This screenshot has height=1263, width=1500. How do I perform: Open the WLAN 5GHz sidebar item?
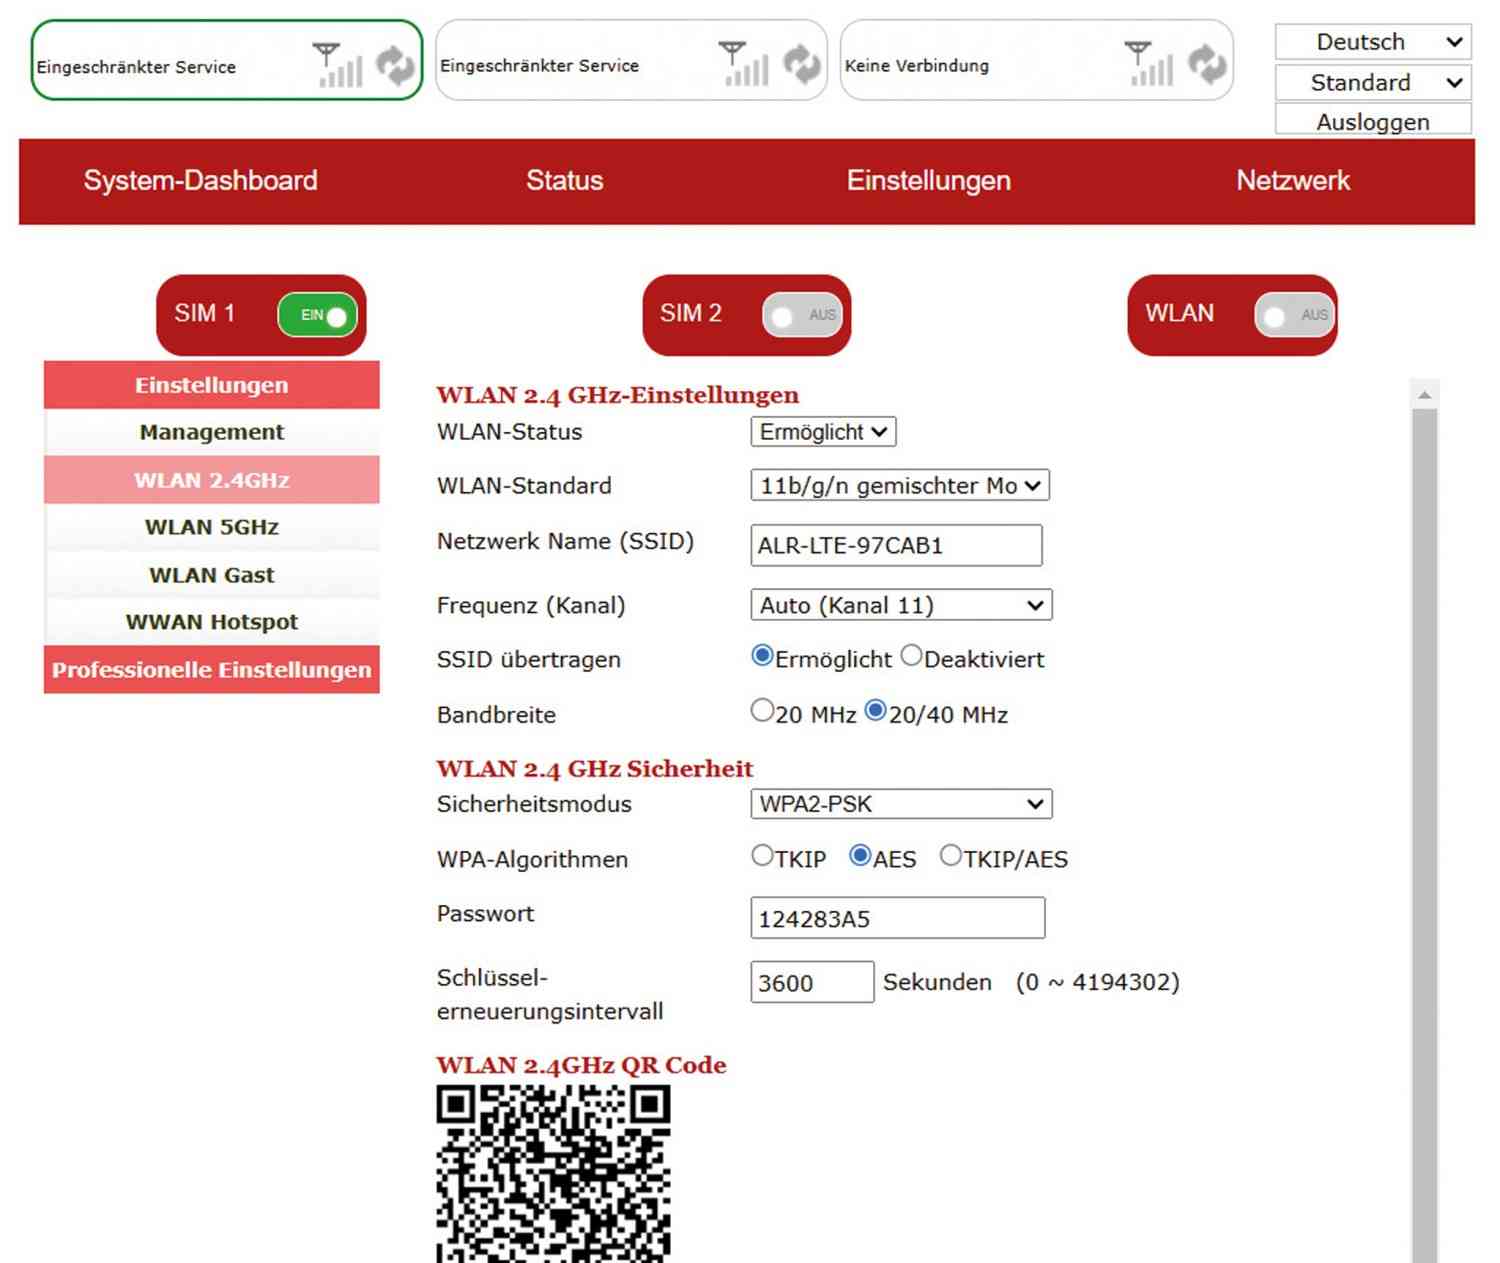pos(212,527)
